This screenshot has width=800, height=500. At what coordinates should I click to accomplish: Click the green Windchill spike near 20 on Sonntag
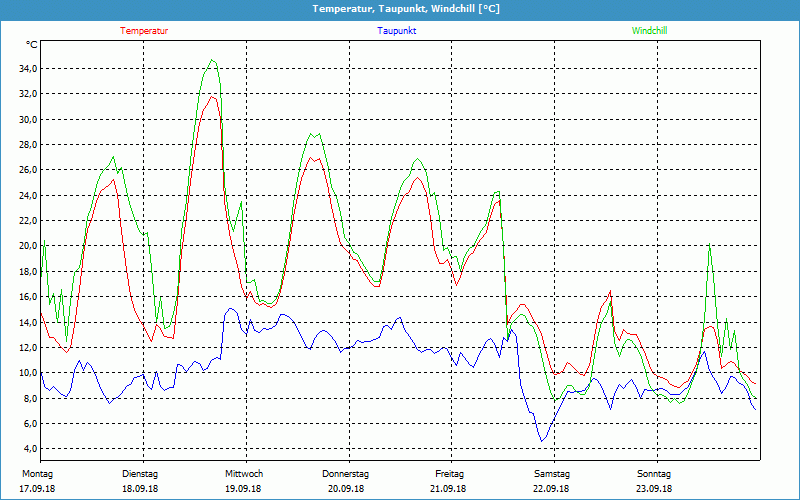coord(709,245)
